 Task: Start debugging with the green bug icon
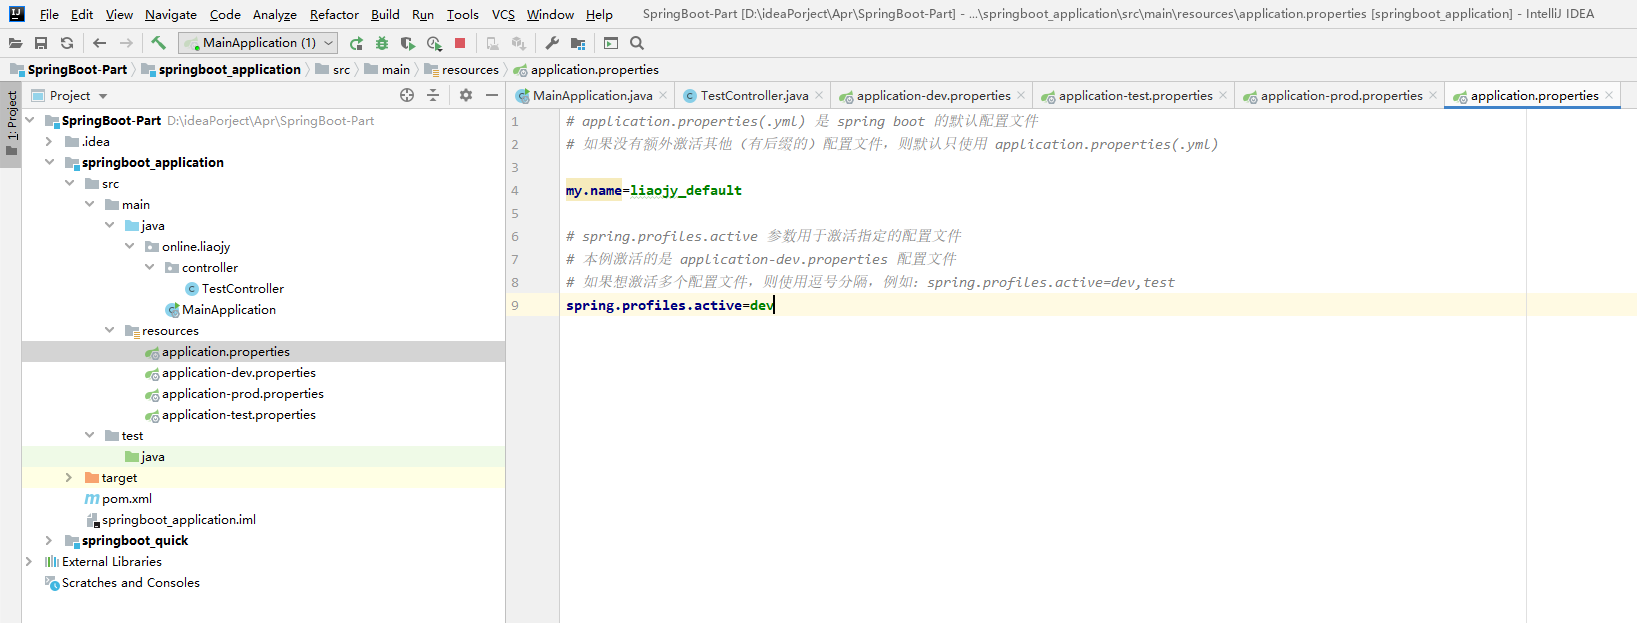(382, 43)
